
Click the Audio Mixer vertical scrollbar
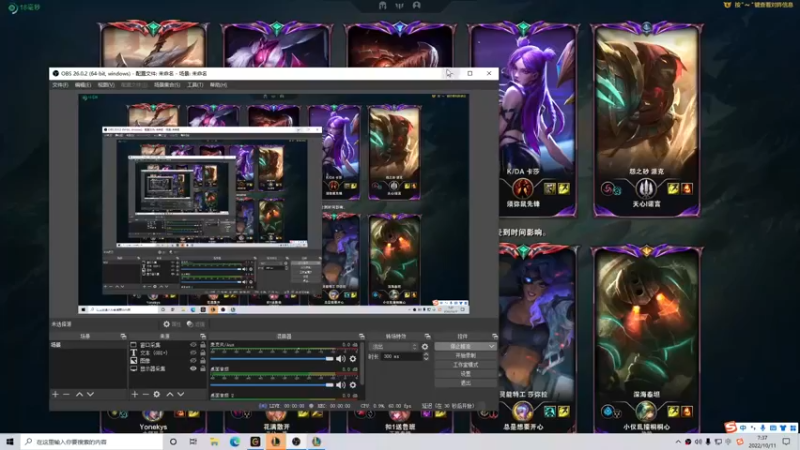(x=362, y=363)
